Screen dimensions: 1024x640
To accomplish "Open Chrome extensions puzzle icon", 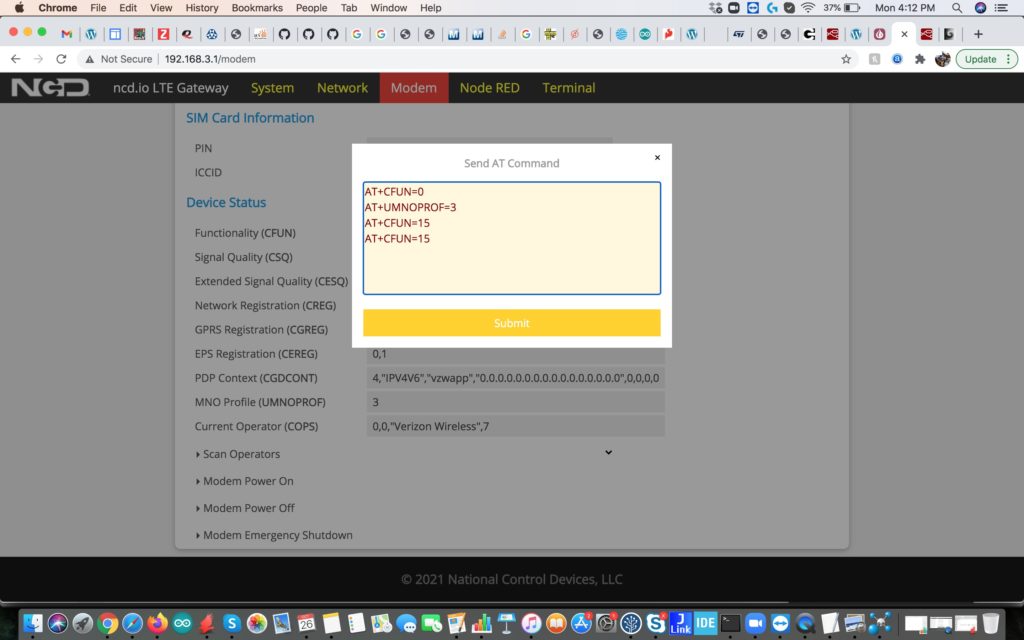I will pyautogui.click(x=919, y=59).
